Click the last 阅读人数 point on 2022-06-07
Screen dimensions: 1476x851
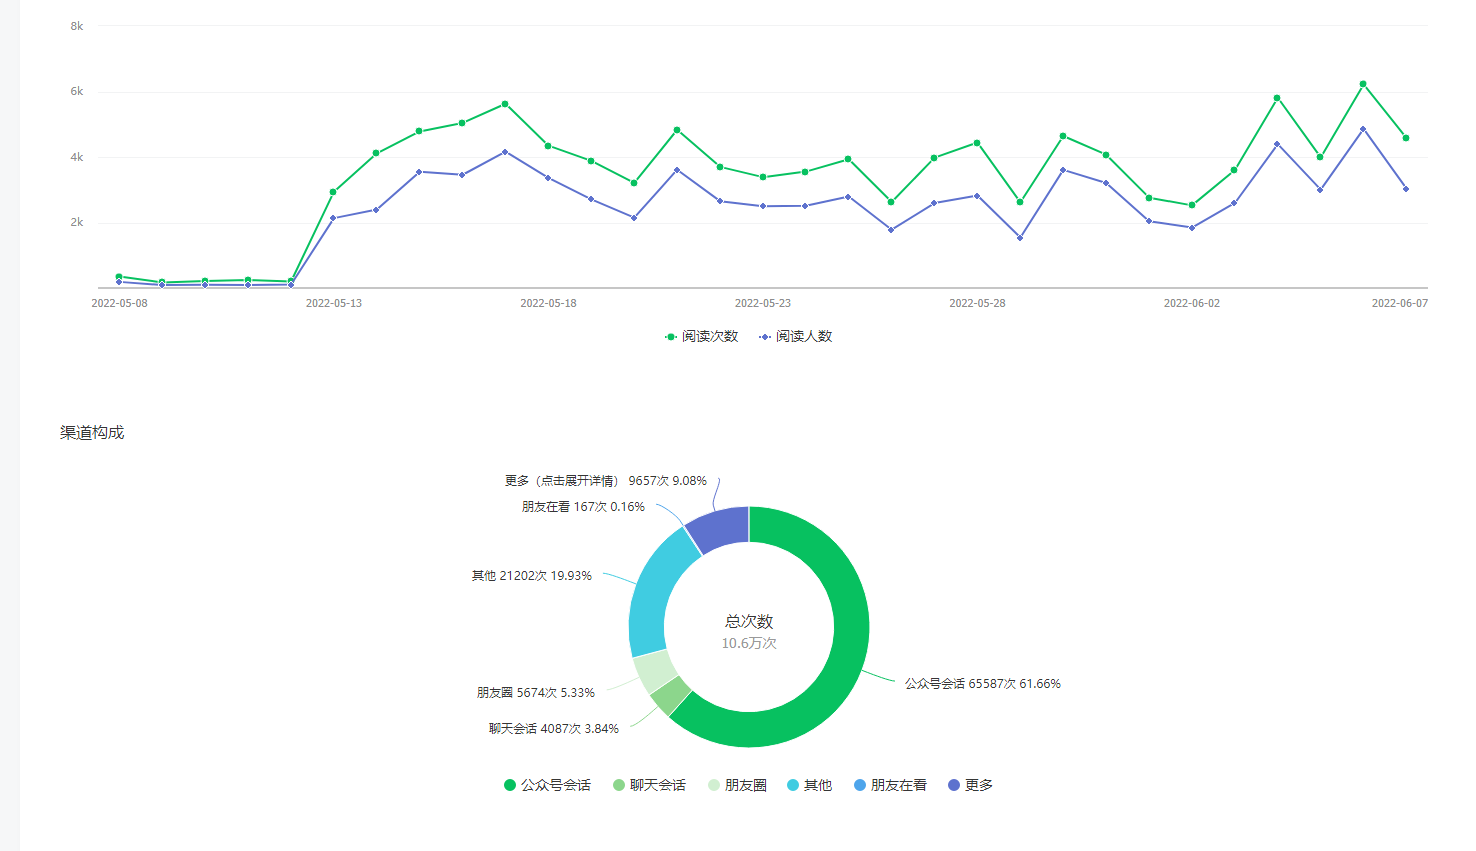coord(1405,189)
